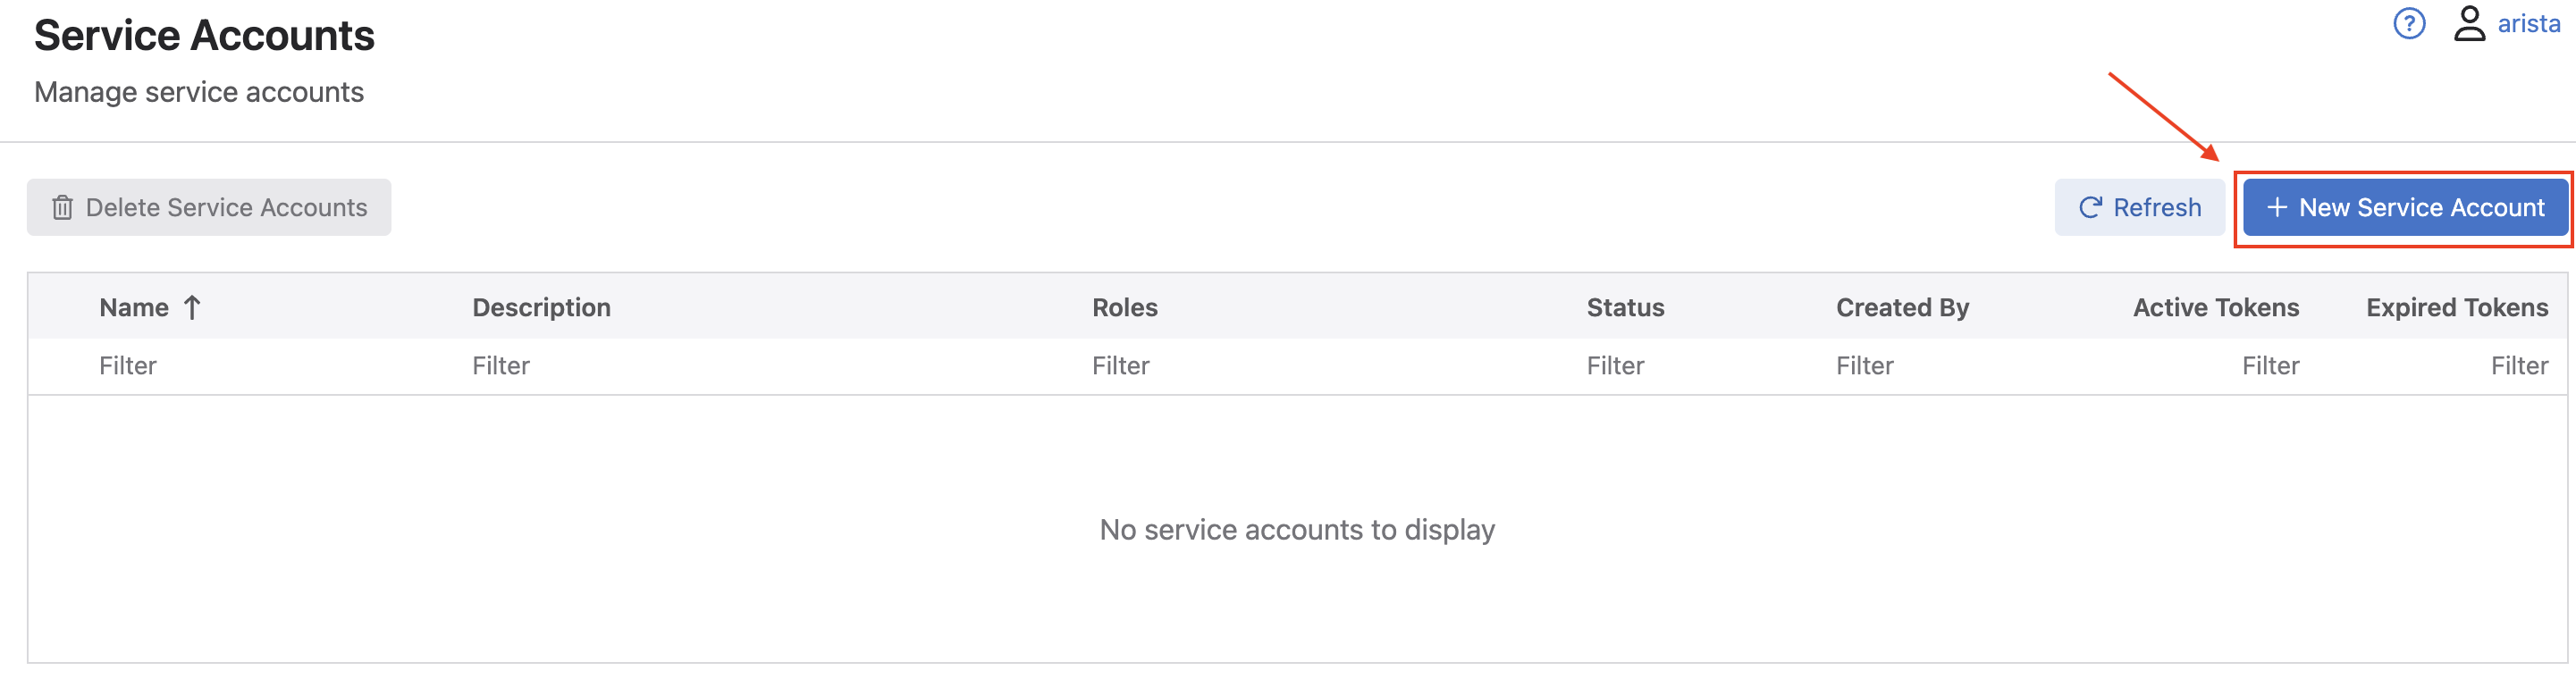Sort by the Active Tokens column

2215,307
